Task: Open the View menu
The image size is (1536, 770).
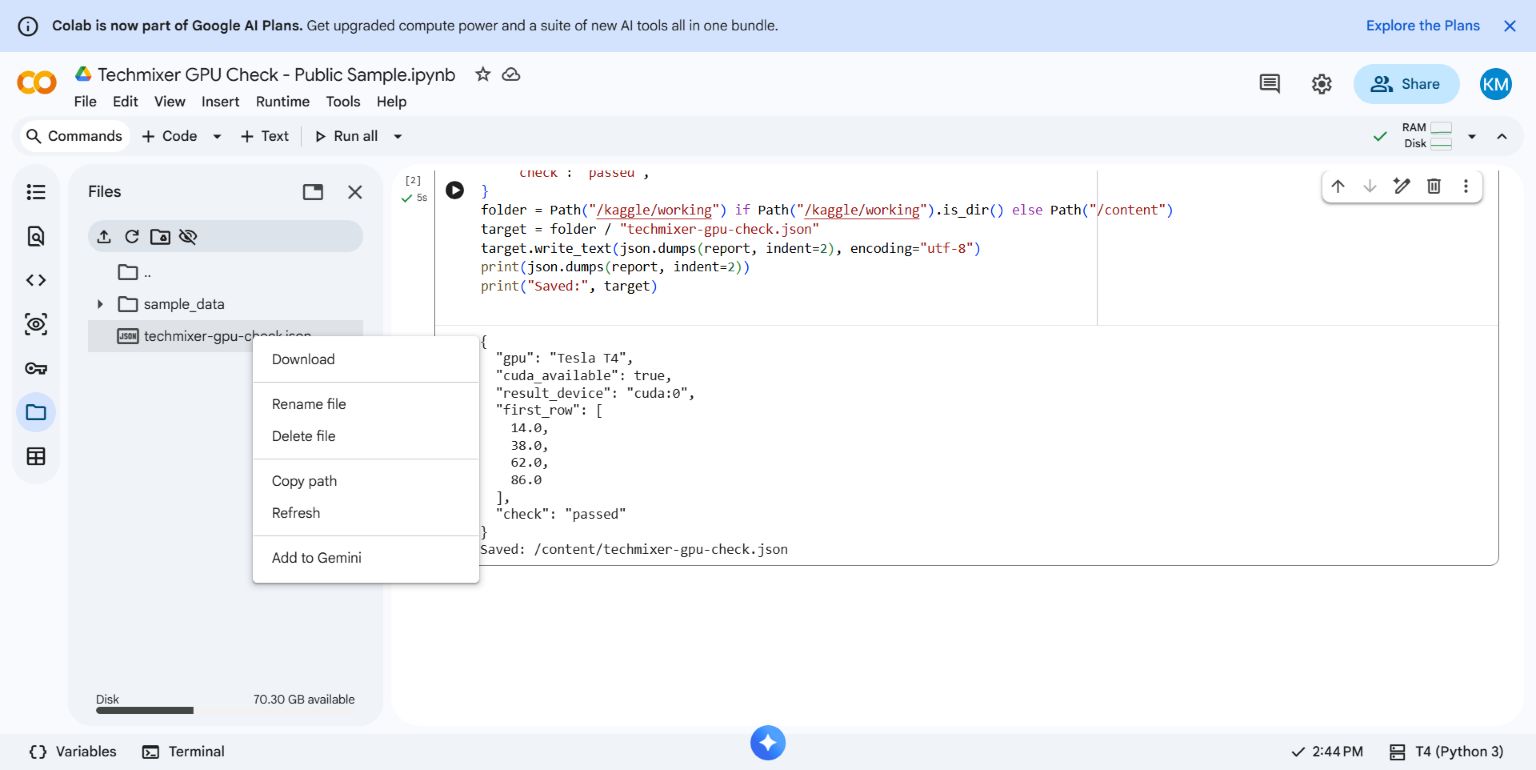Action: coord(170,101)
